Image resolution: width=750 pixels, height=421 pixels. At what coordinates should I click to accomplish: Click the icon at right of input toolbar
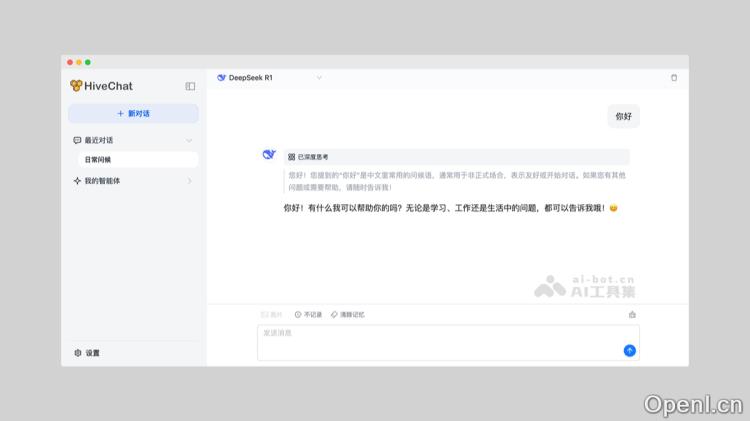632,314
